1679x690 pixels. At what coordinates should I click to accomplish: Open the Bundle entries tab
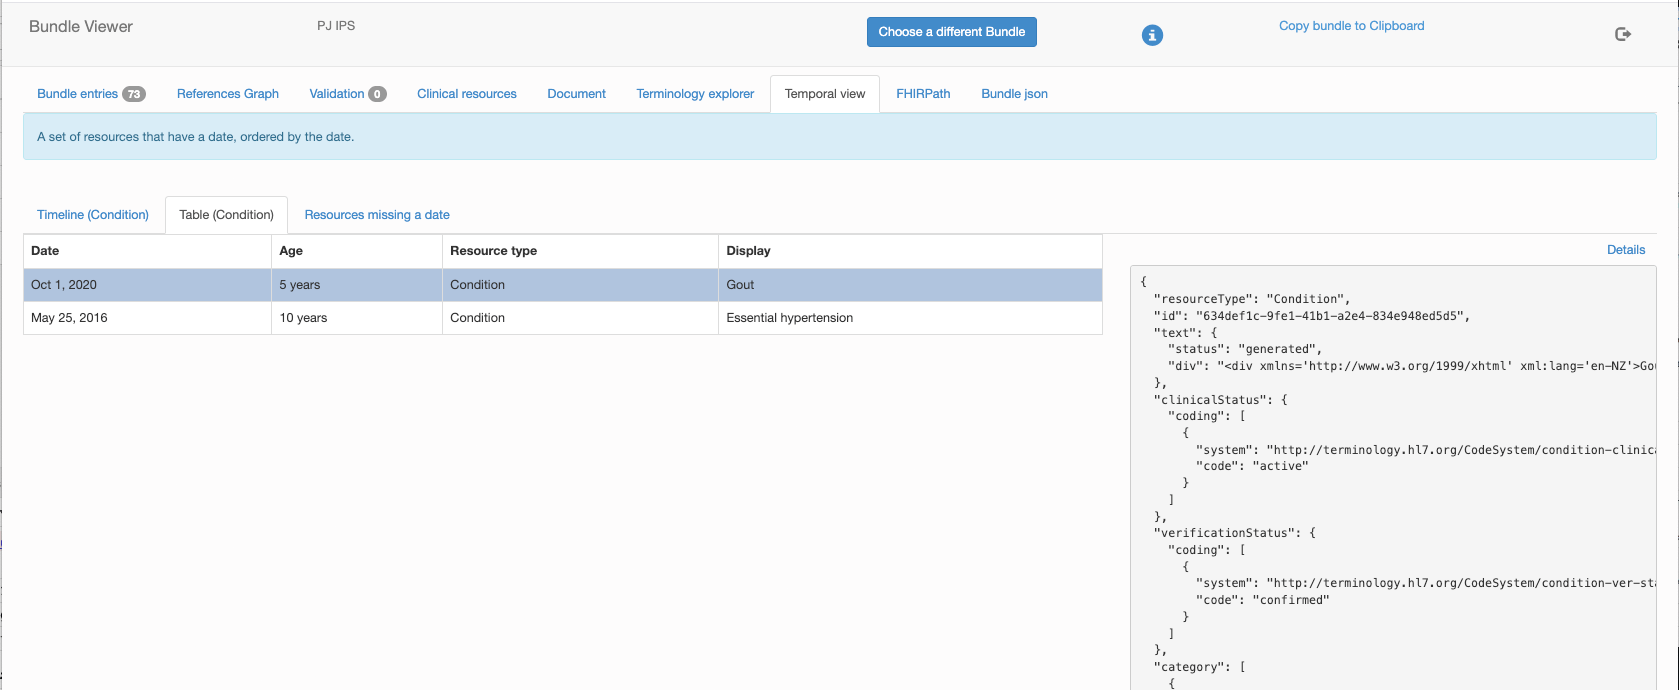point(91,94)
